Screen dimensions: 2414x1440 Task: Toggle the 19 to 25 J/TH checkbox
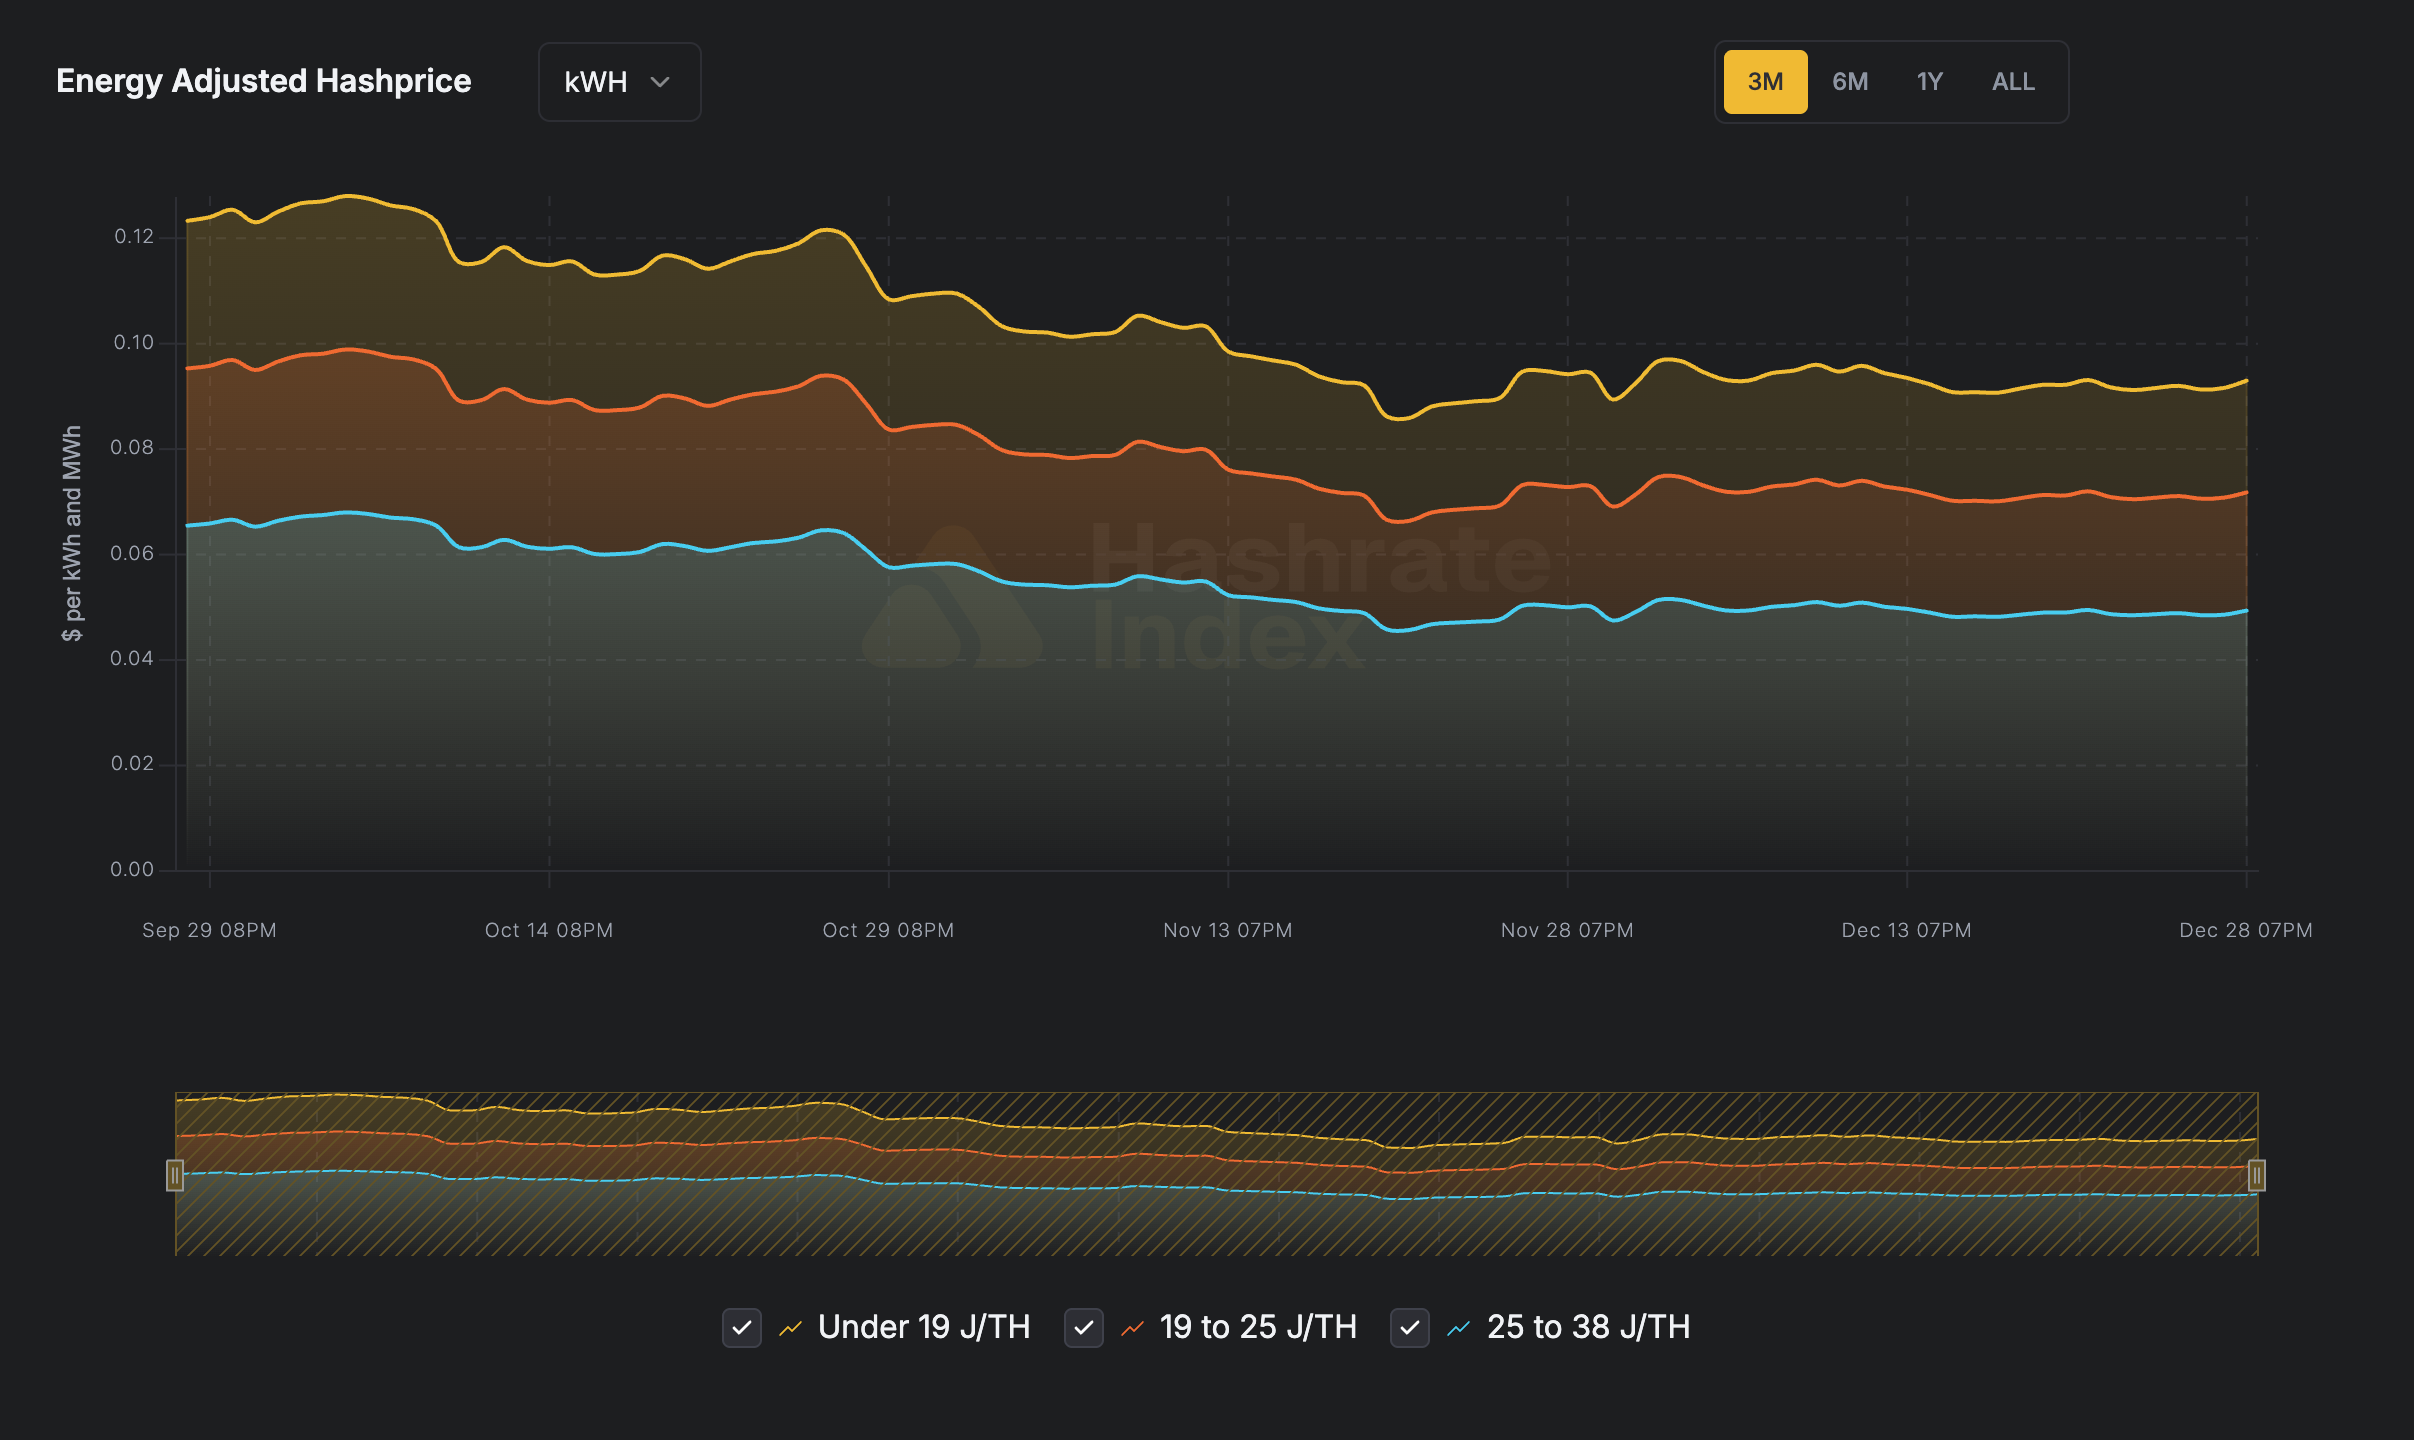coord(1084,1328)
